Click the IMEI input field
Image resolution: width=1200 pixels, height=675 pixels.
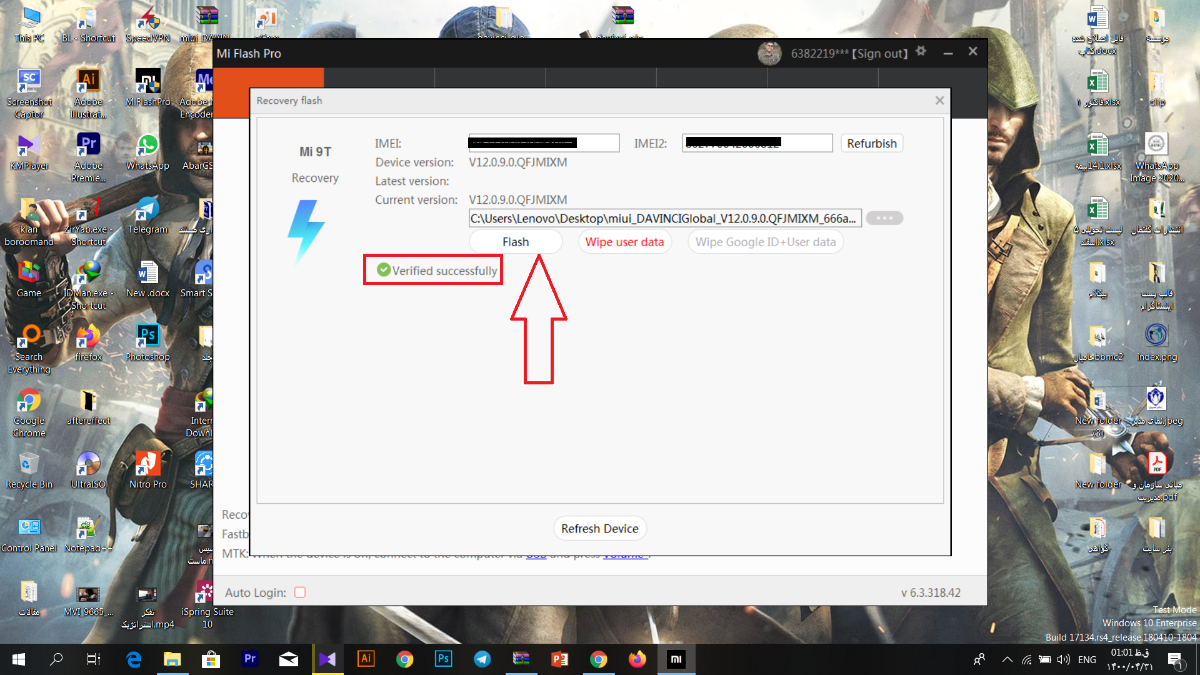click(544, 143)
